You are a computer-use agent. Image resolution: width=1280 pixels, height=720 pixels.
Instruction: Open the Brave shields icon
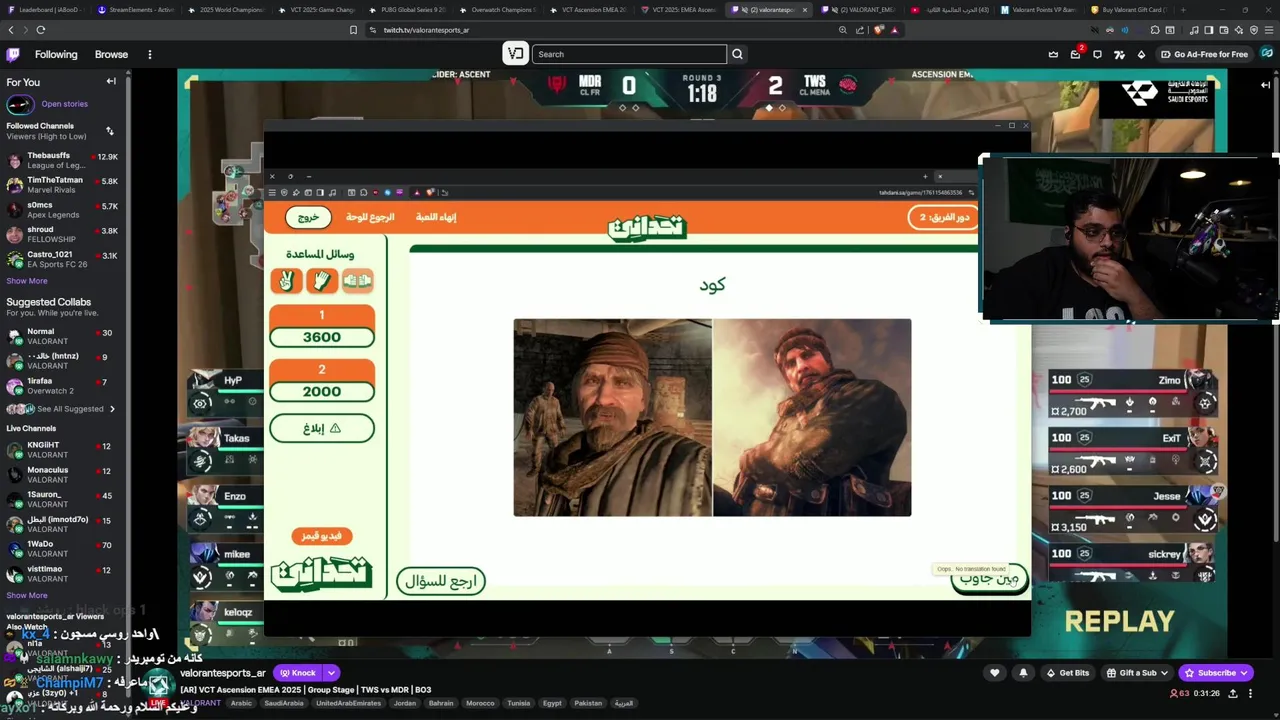879,30
